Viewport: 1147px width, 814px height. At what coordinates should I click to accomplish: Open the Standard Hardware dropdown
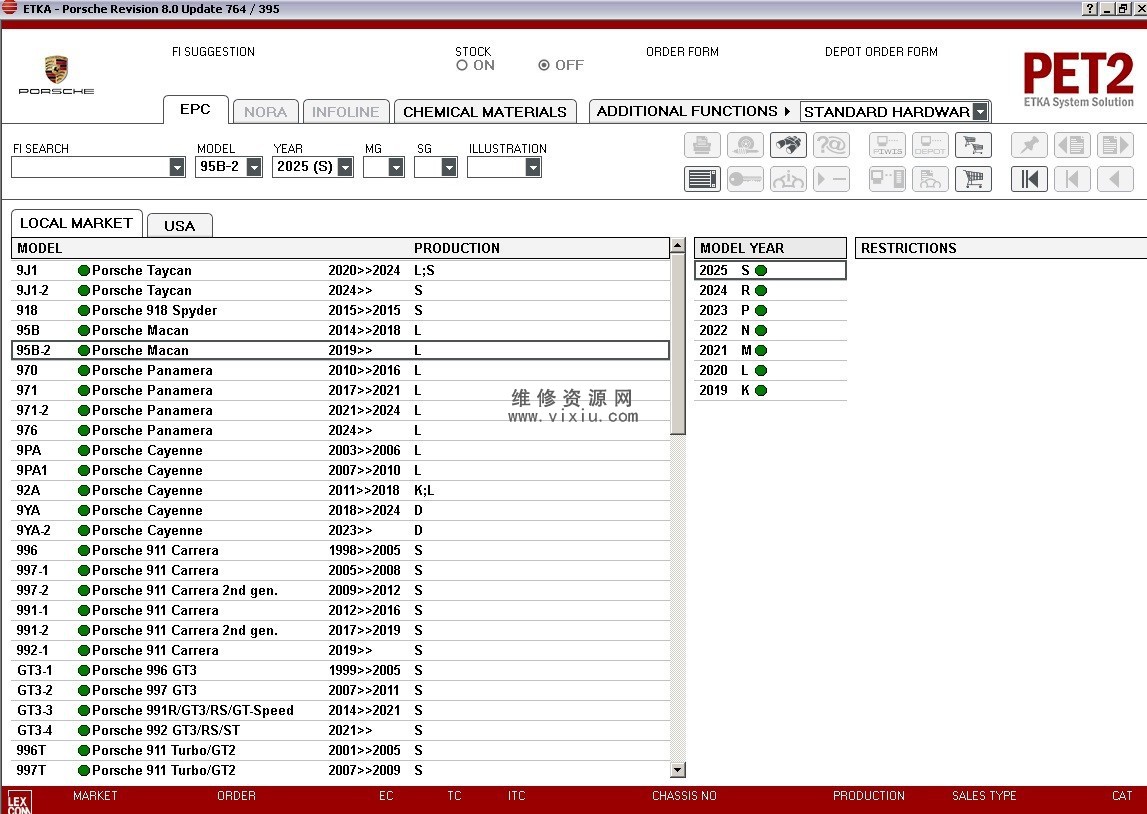click(979, 112)
